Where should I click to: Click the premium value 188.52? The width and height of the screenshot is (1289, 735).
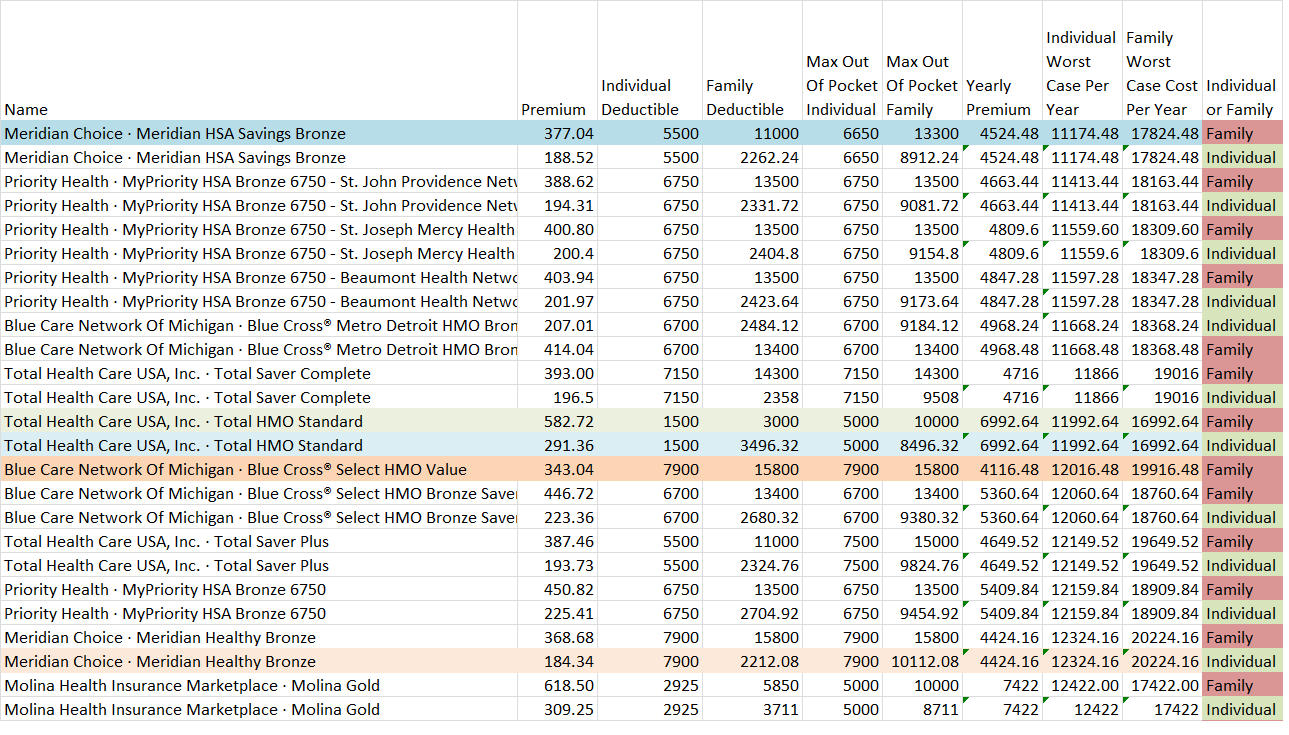click(557, 157)
